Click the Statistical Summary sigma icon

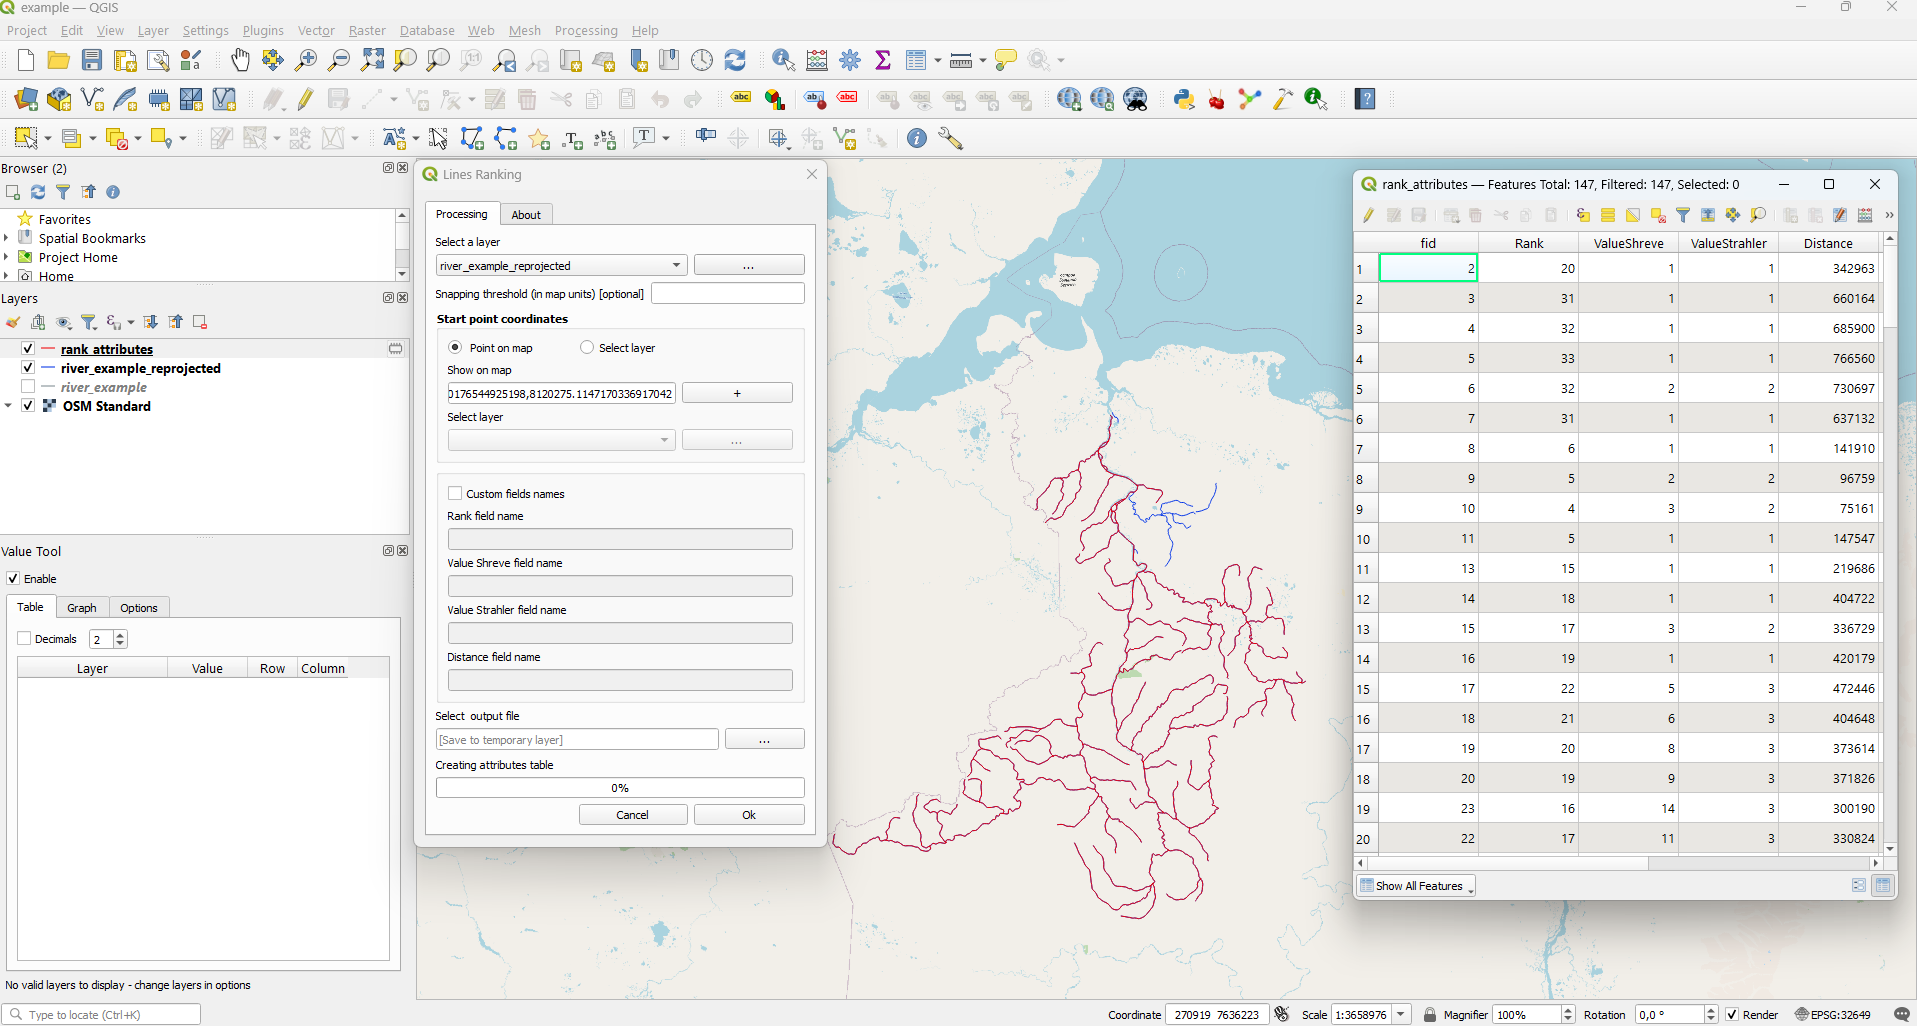click(x=883, y=60)
